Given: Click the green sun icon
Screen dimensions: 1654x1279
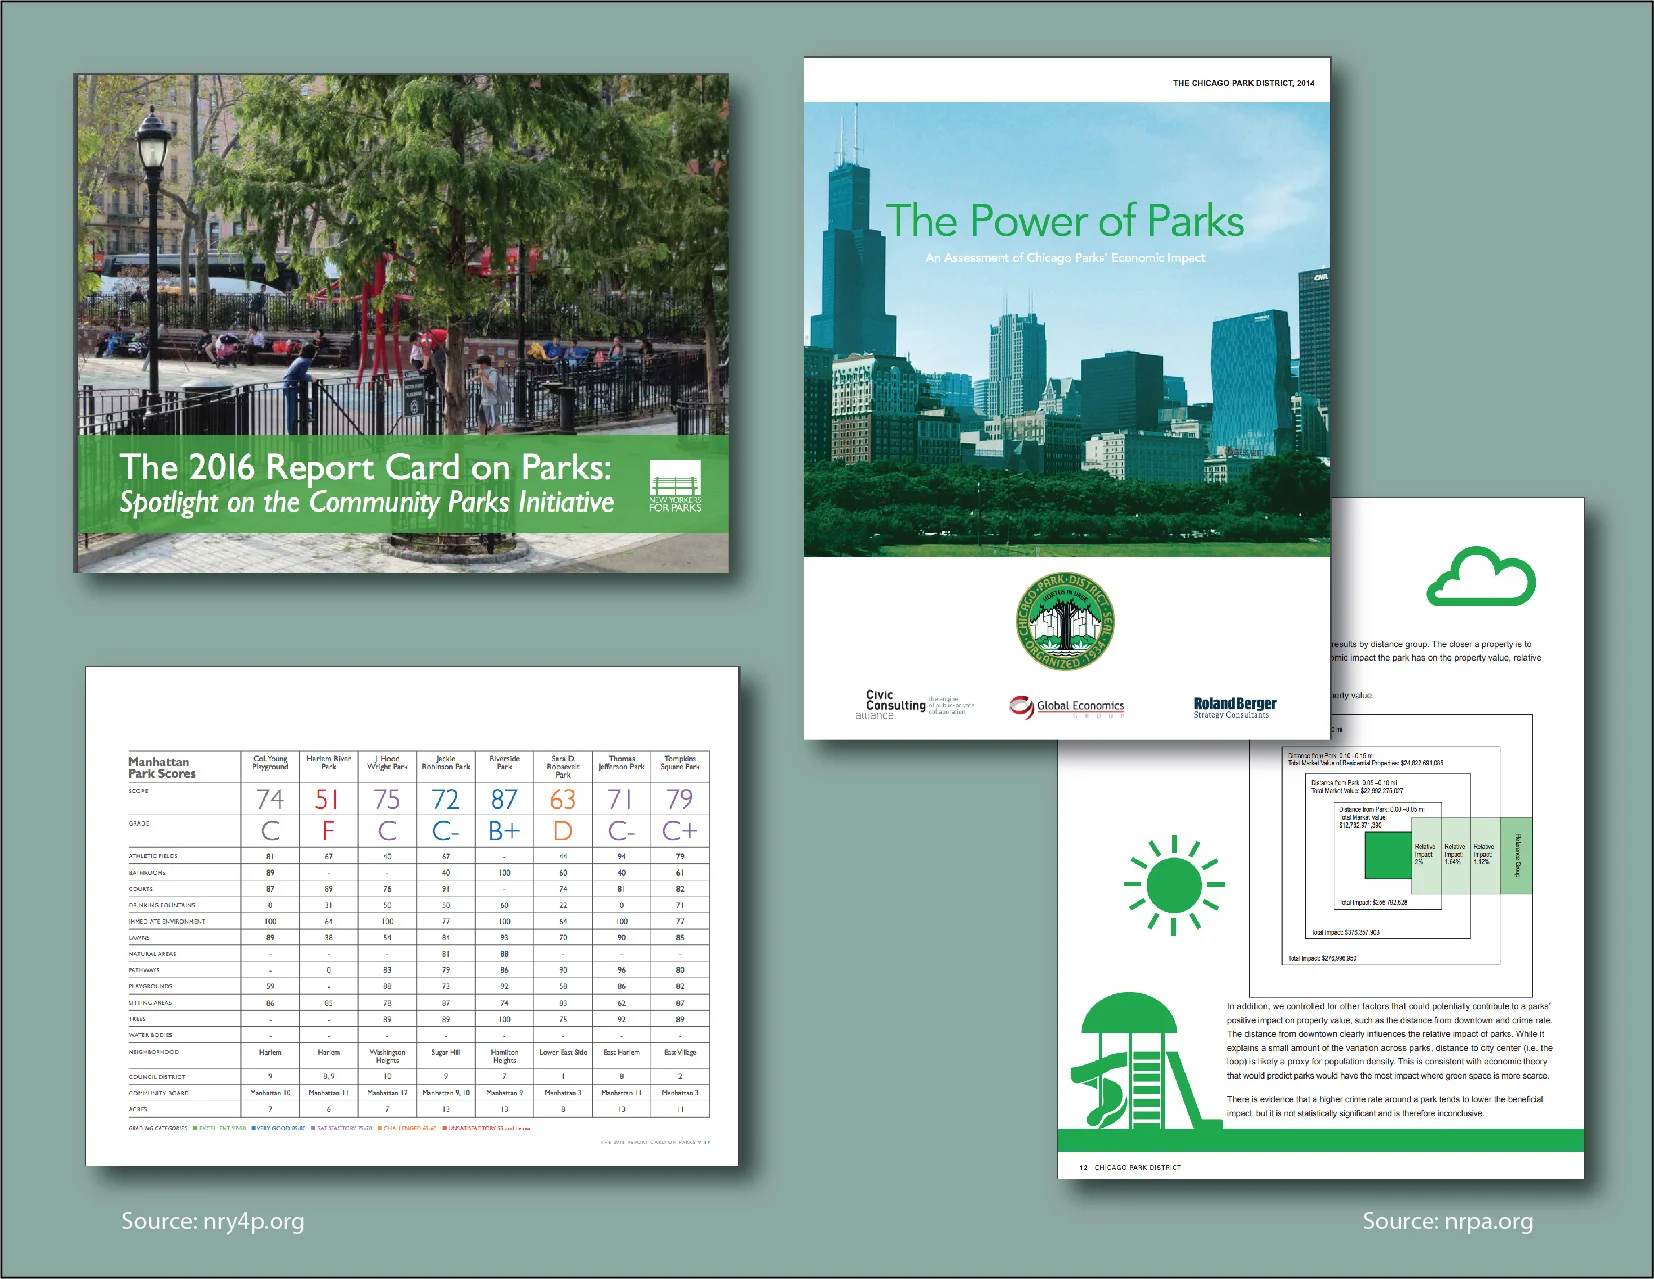Looking at the screenshot, I should (1174, 885).
